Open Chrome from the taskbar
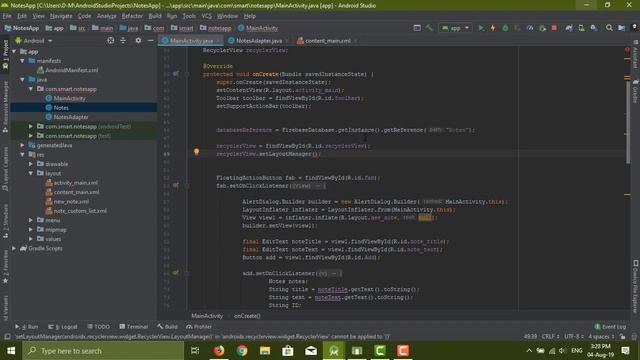The width and height of the screenshot is (640, 360). pos(242,351)
